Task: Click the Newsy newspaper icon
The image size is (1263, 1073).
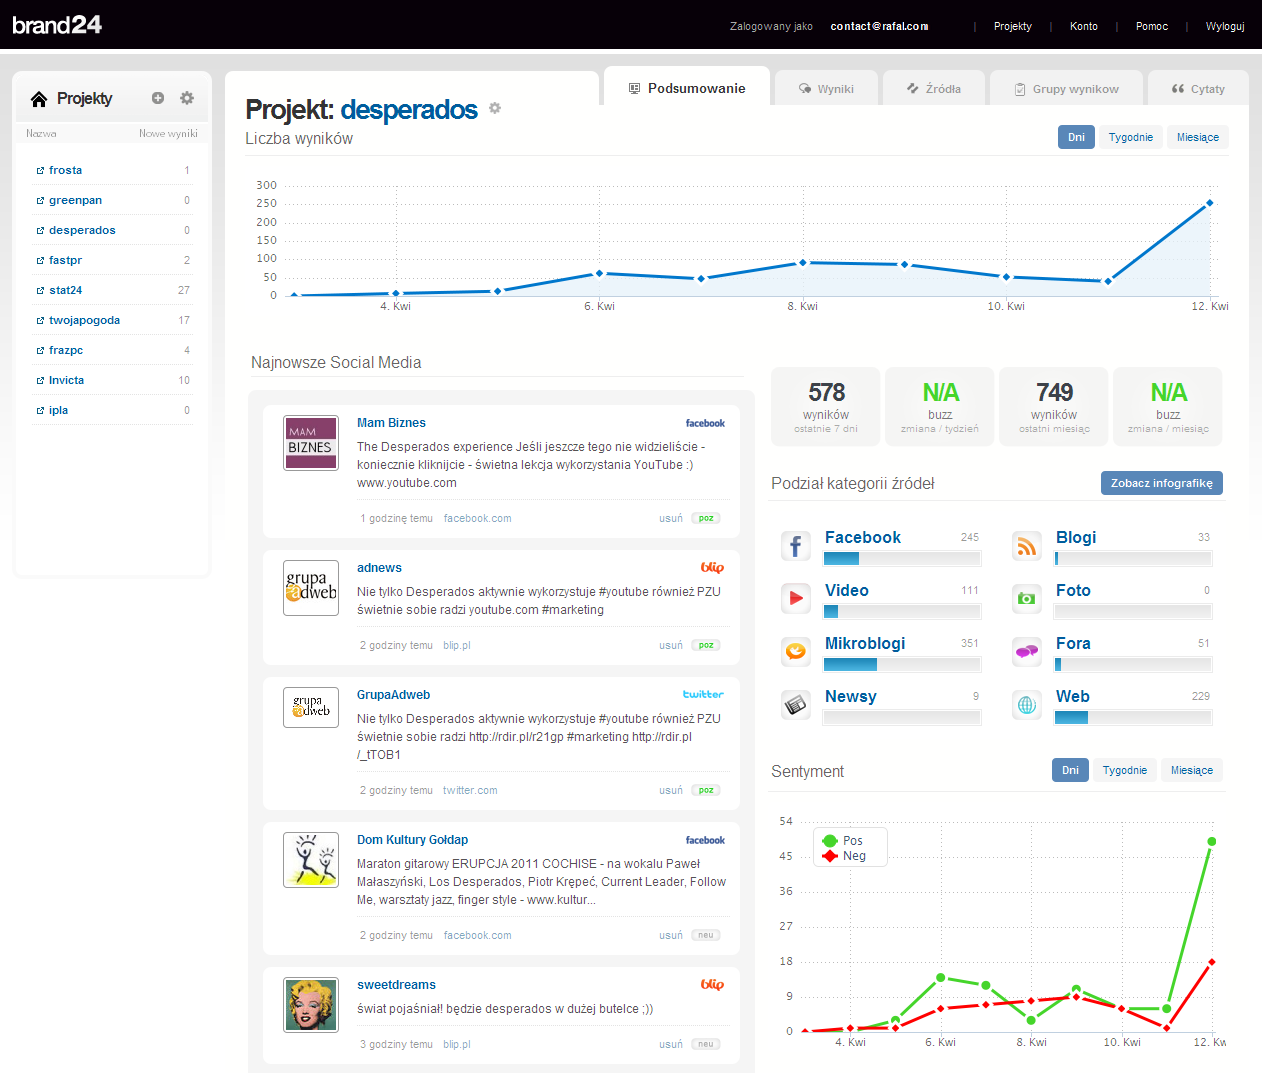Action: (796, 705)
